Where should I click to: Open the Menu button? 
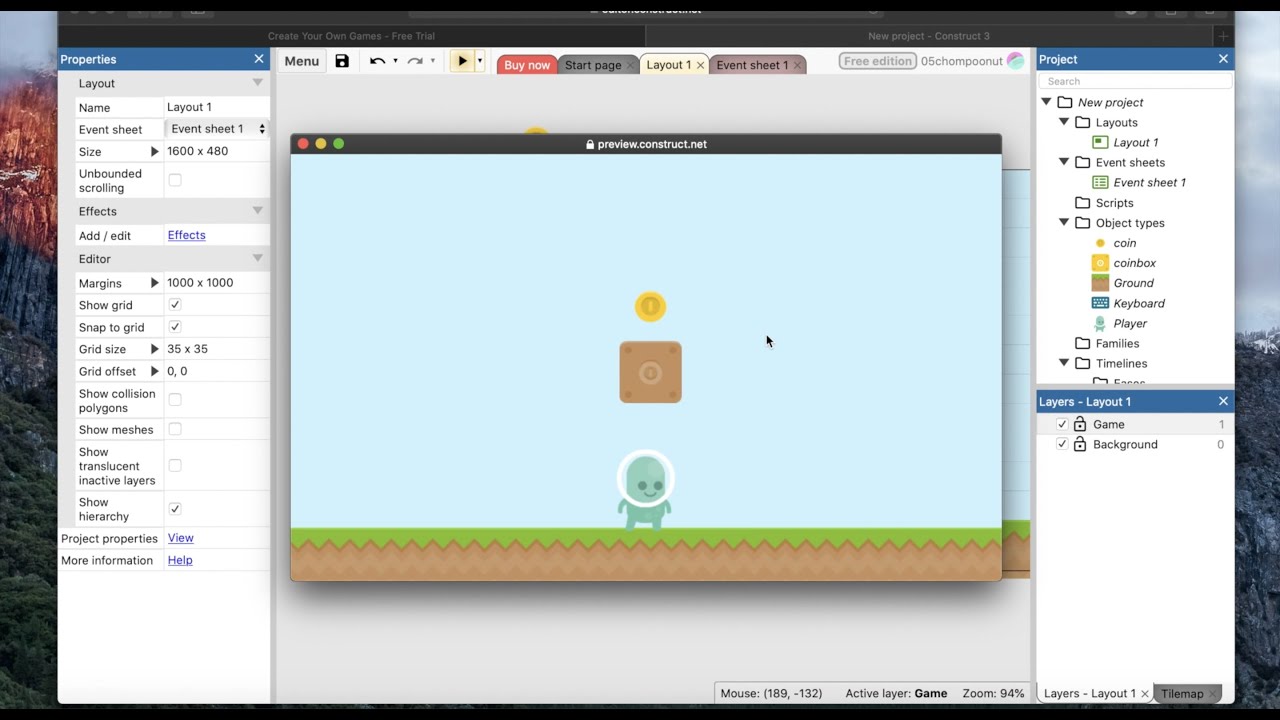pyautogui.click(x=301, y=61)
